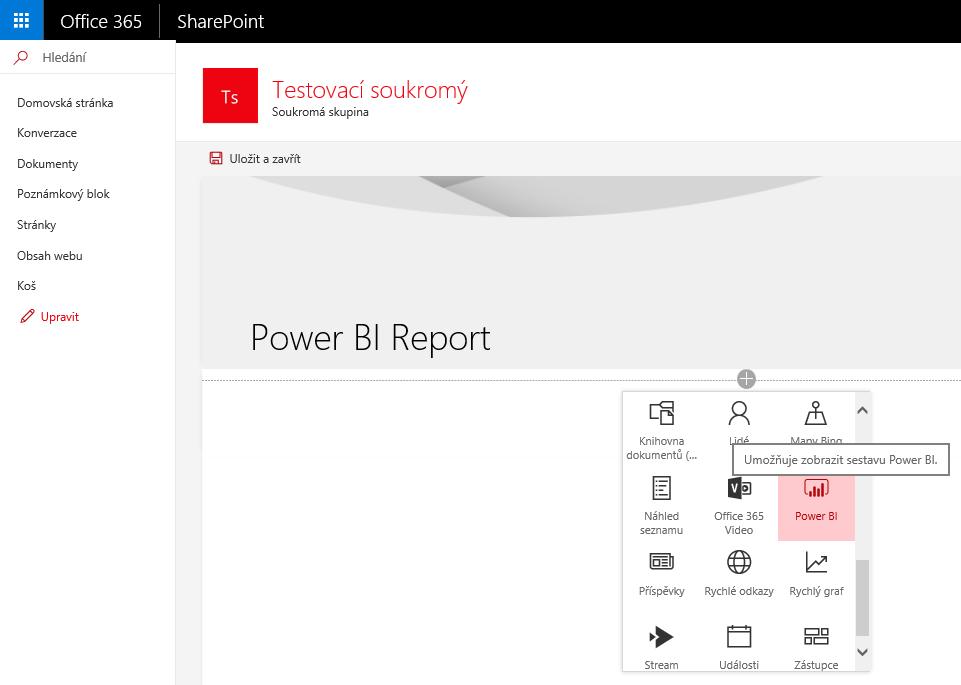Click Uložit a zavřít button
The height and width of the screenshot is (685, 961).
click(x=255, y=159)
